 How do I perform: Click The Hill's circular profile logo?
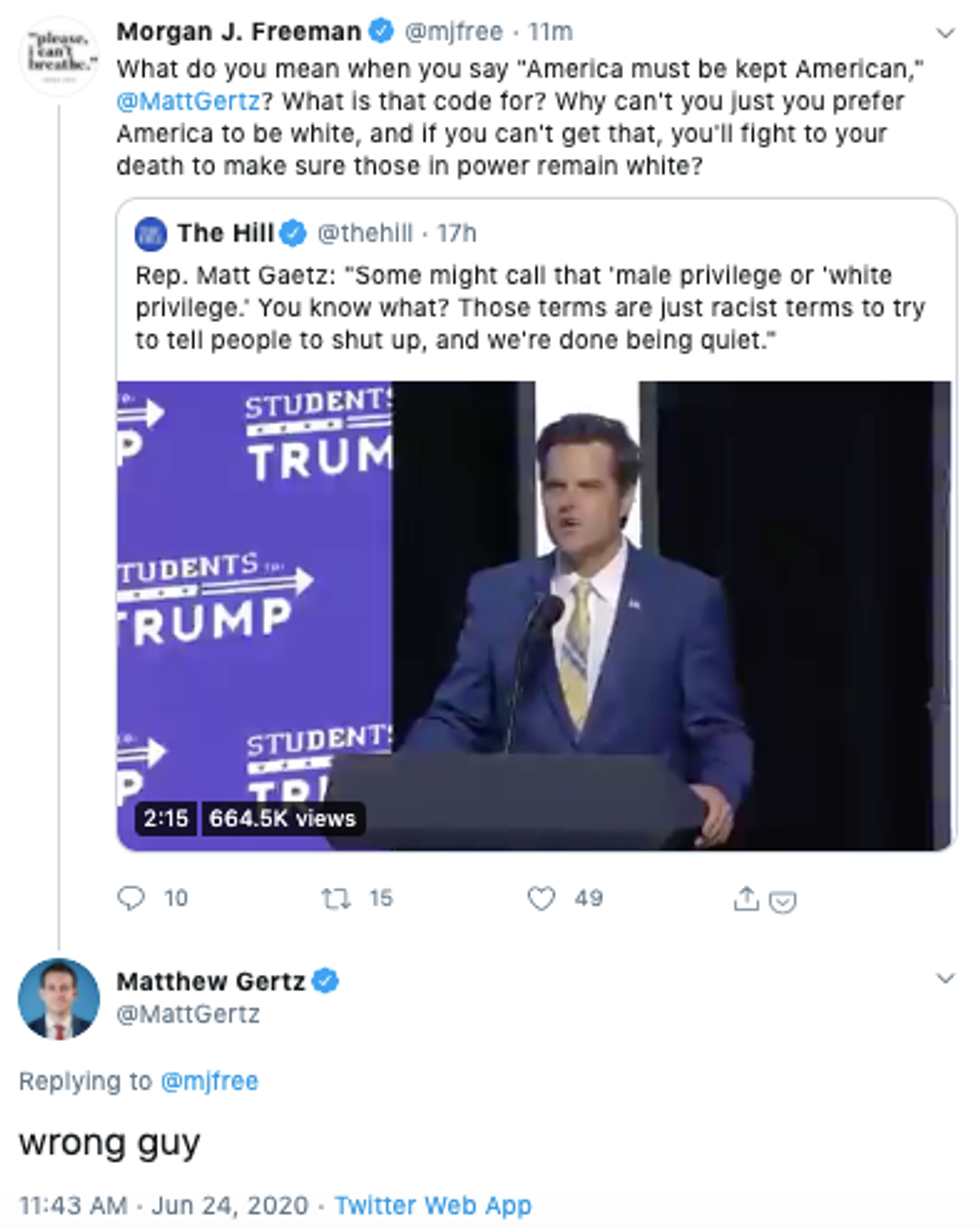coord(149,232)
